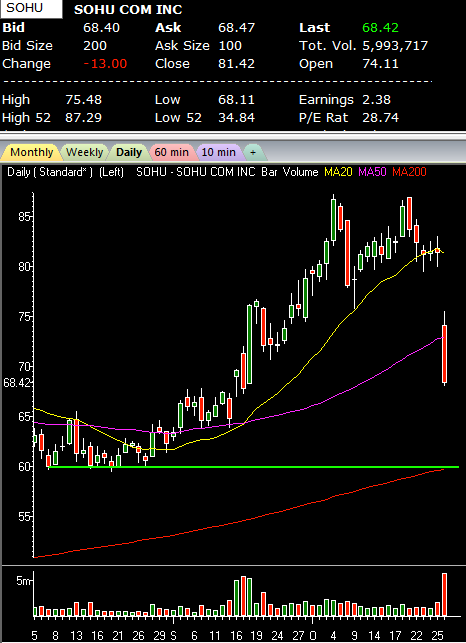Viewport: 466px width, 643px height.
Task: Click the Bid price 68.40
Action: point(101,27)
